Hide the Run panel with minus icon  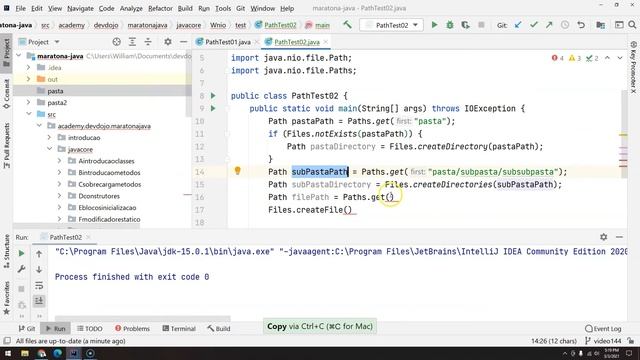pyautogui.click(x=619, y=237)
